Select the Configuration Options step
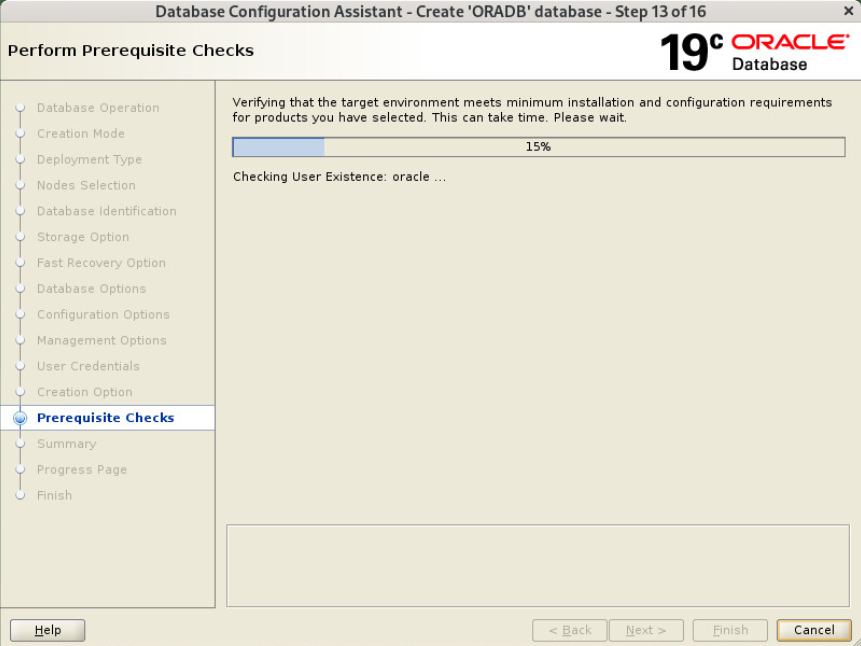The image size is (861, 646). 103,314
